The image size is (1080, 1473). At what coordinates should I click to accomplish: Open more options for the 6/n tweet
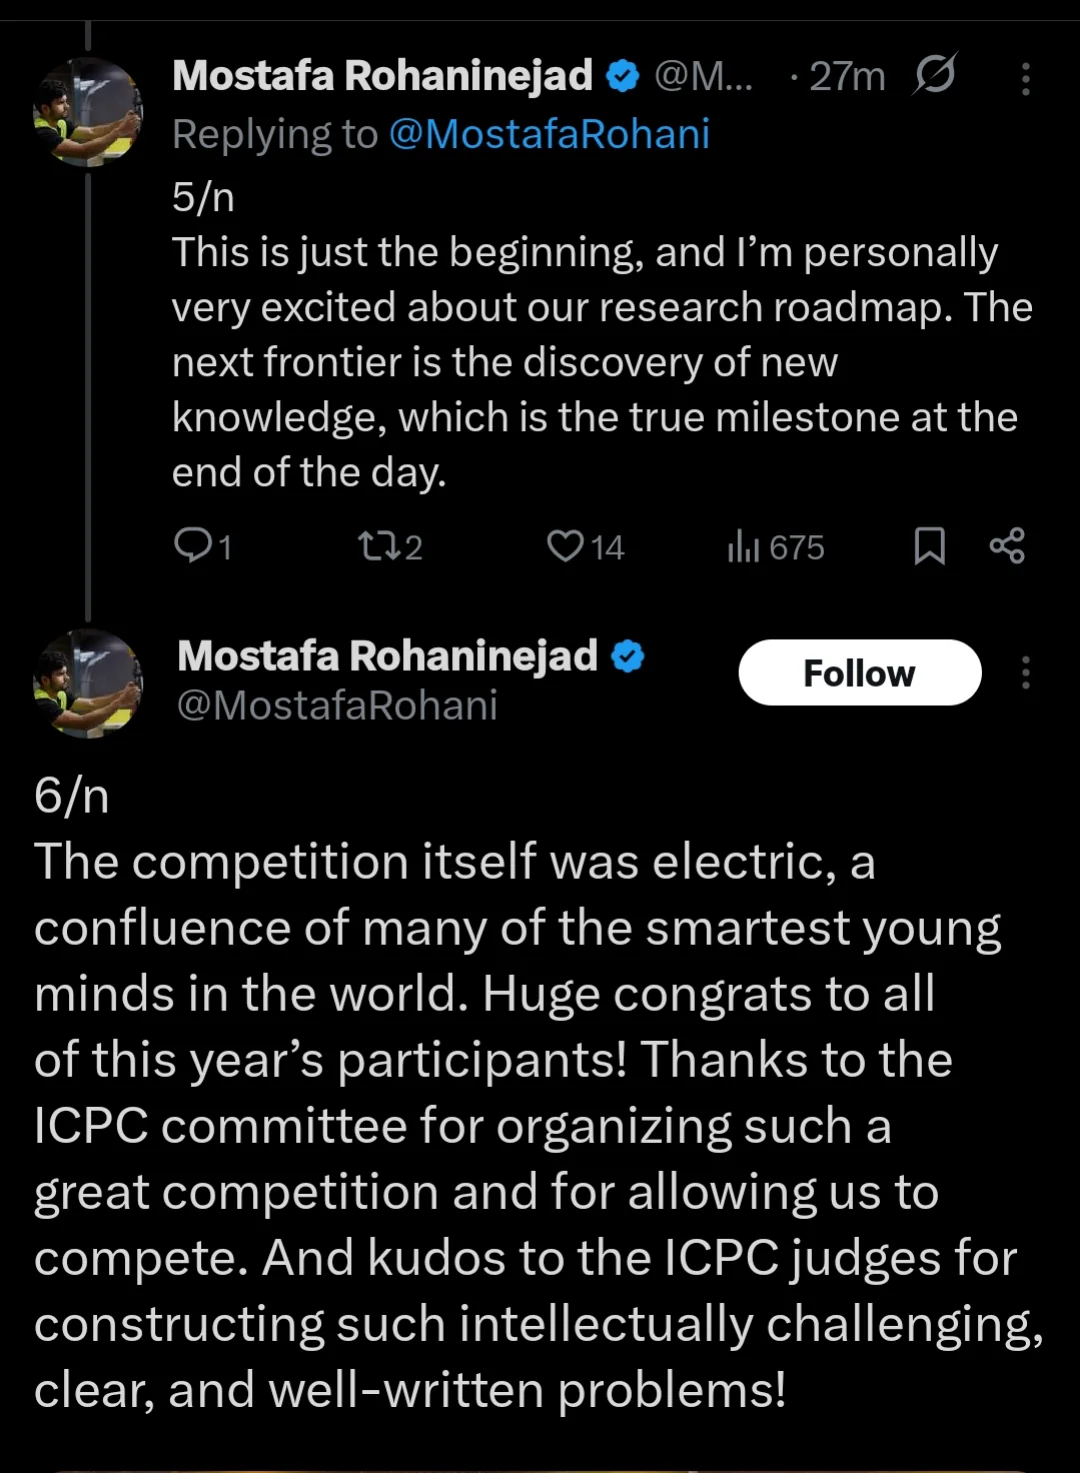coord(1025,673)
